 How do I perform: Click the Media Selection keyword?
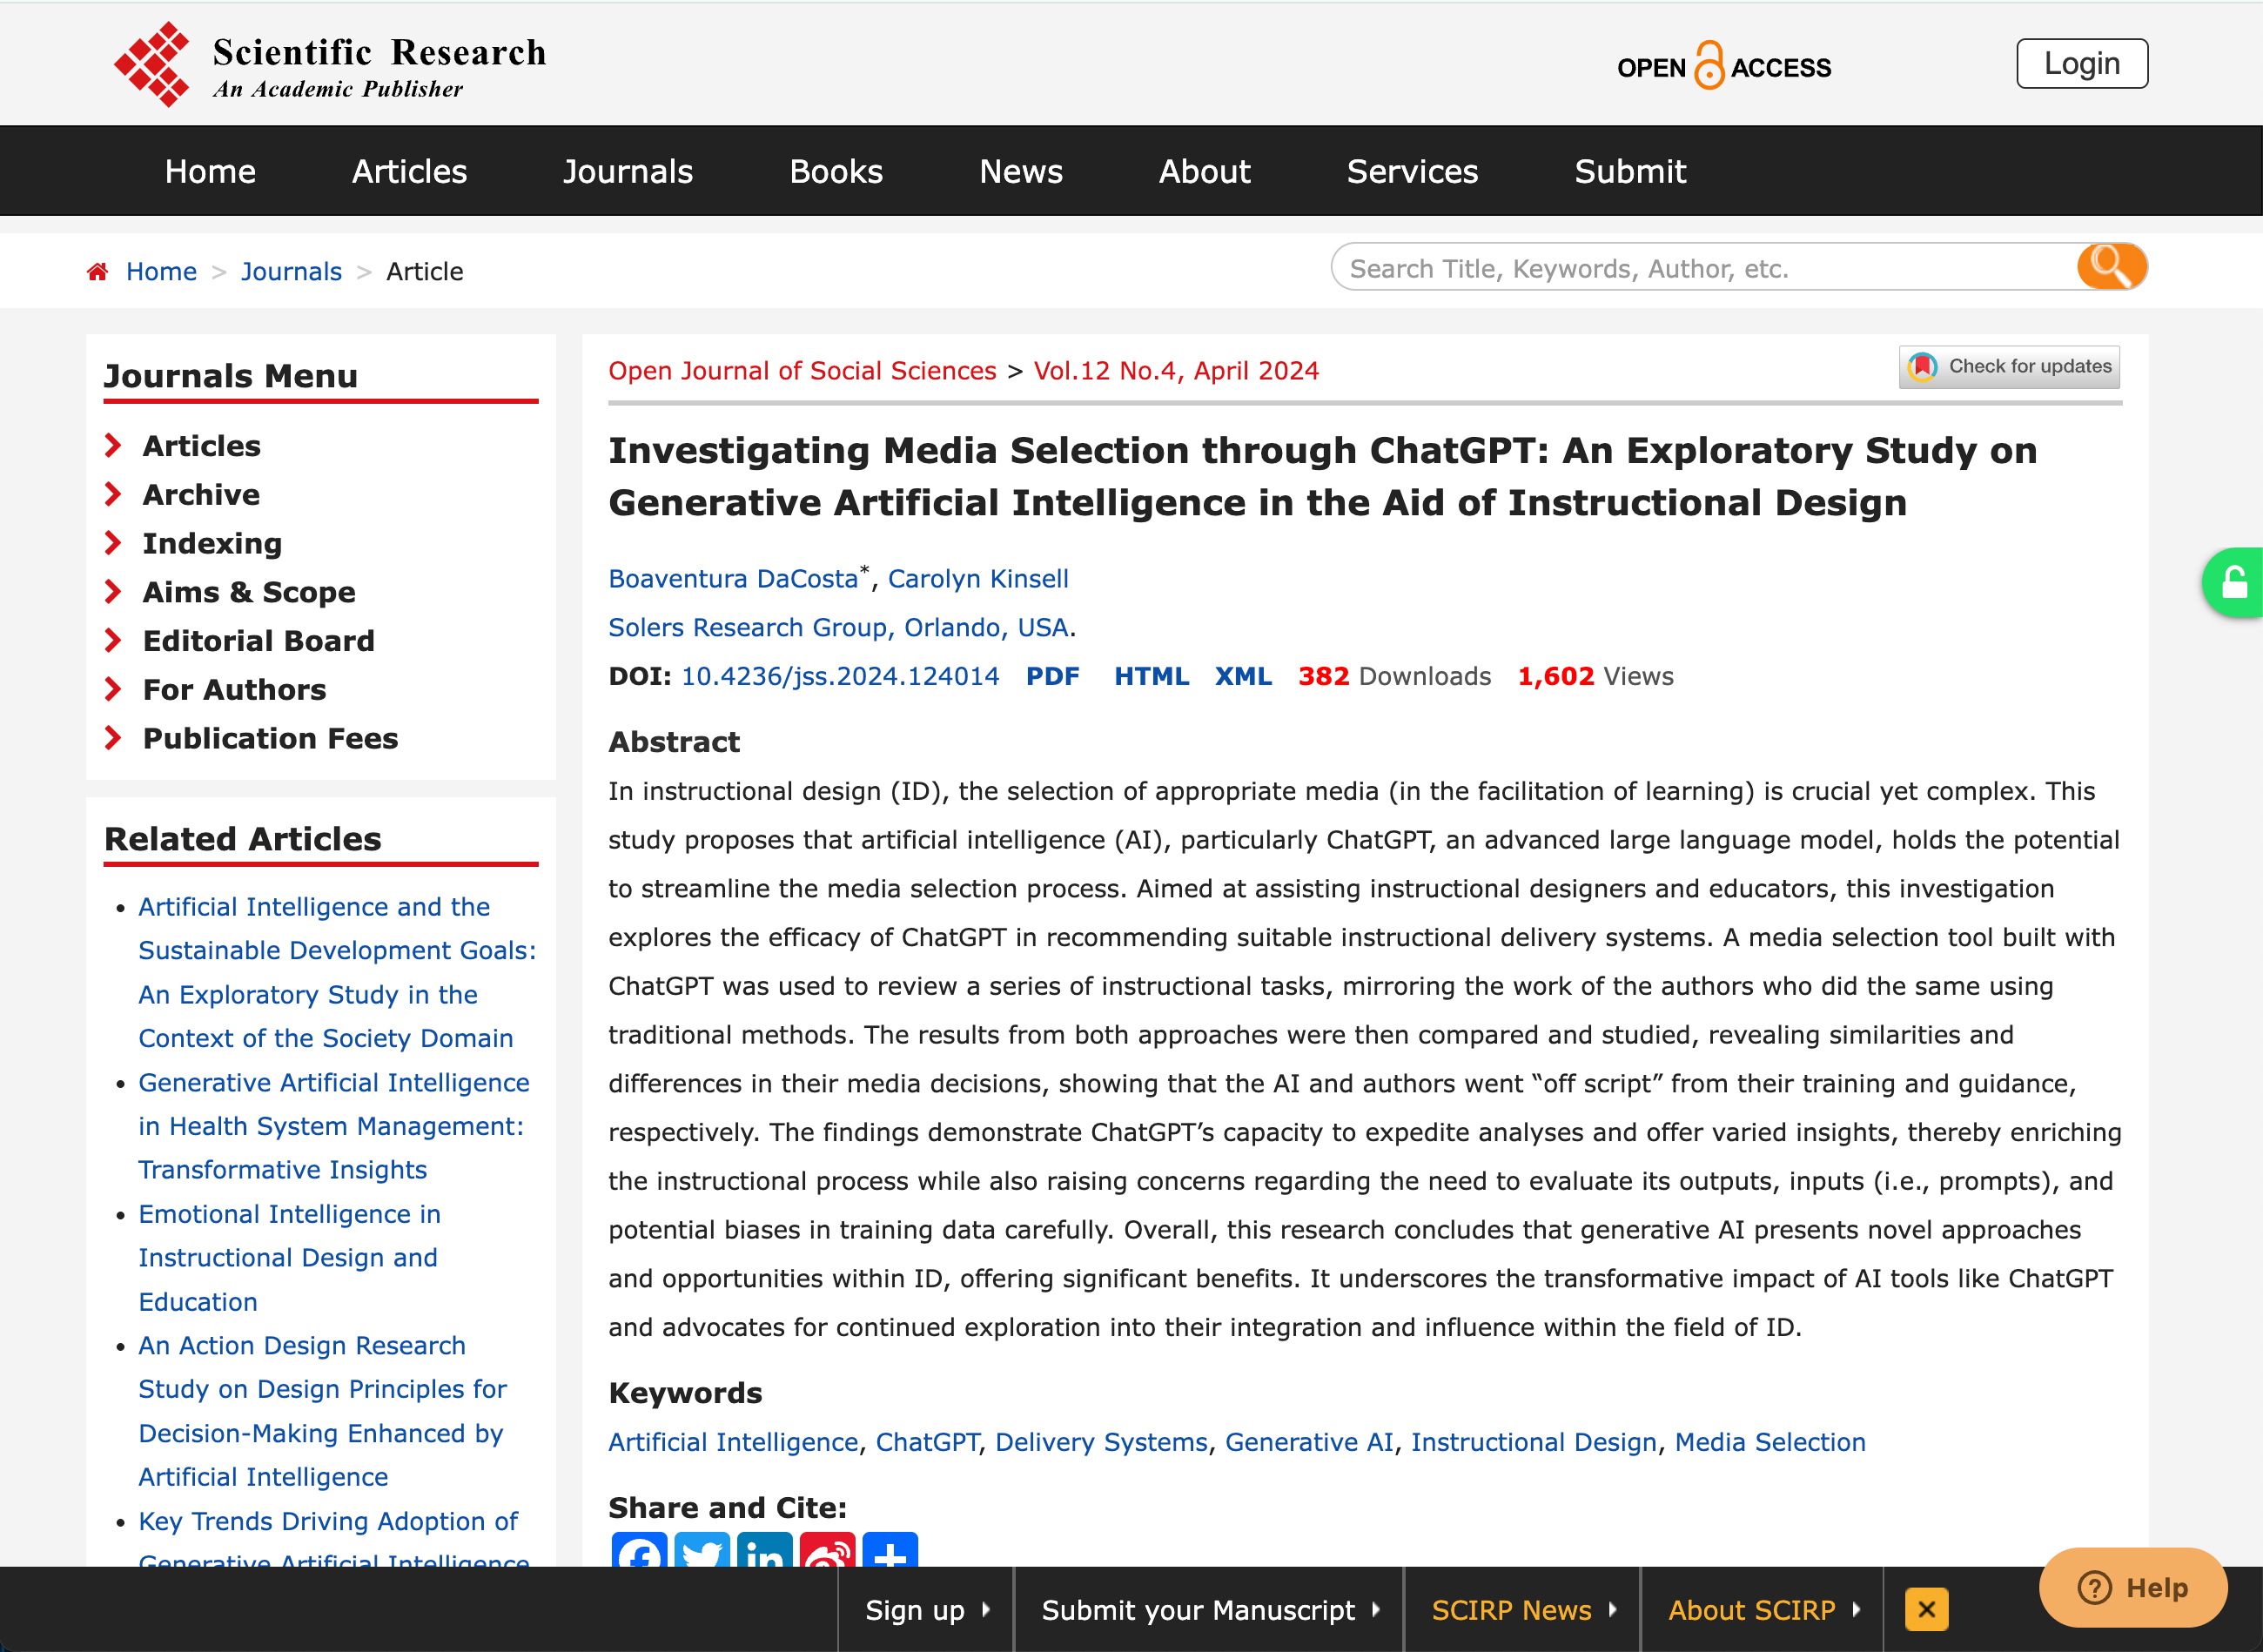[x=1770, y=1442]
